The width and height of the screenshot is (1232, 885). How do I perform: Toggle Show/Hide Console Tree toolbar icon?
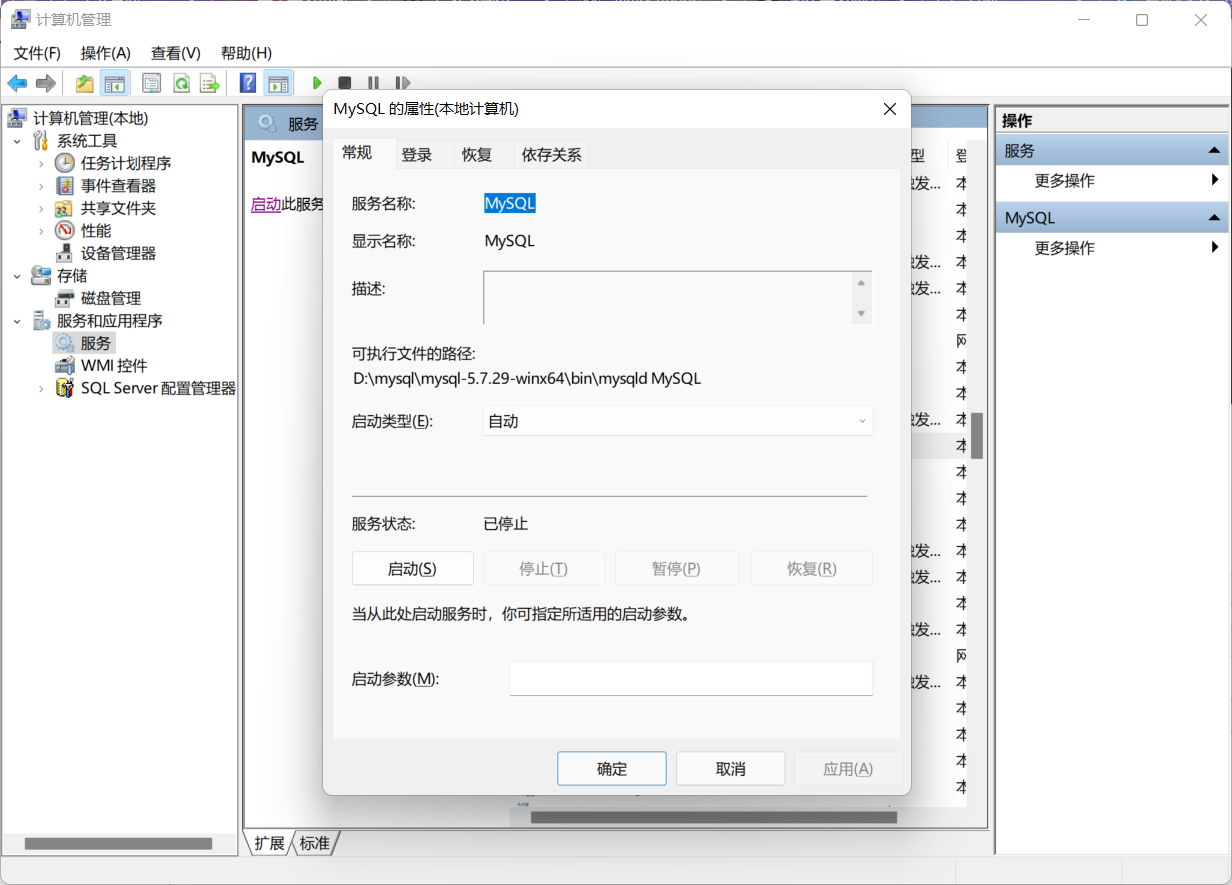click(115, 83)
